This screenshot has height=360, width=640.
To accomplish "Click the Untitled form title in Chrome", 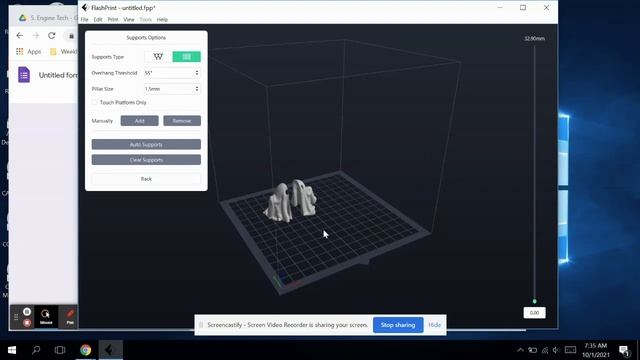I will (x=58, y=75).
